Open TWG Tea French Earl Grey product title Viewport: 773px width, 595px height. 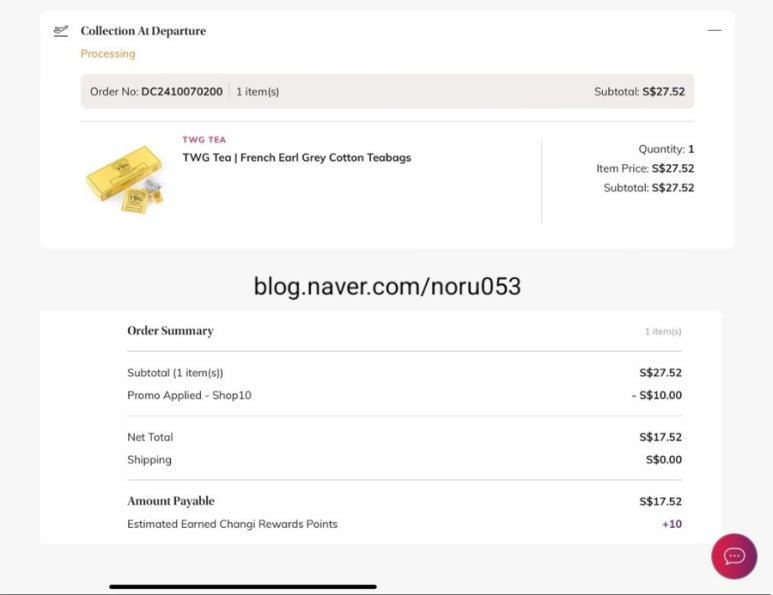tap(297, 158)
